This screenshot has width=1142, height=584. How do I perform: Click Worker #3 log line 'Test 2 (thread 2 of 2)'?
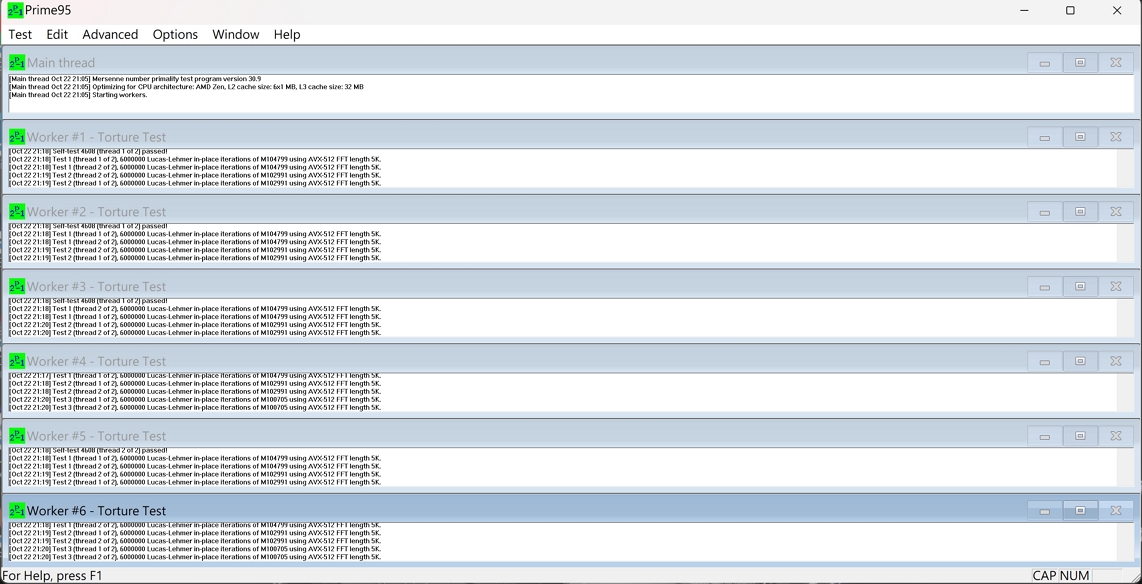click(195, 333)
